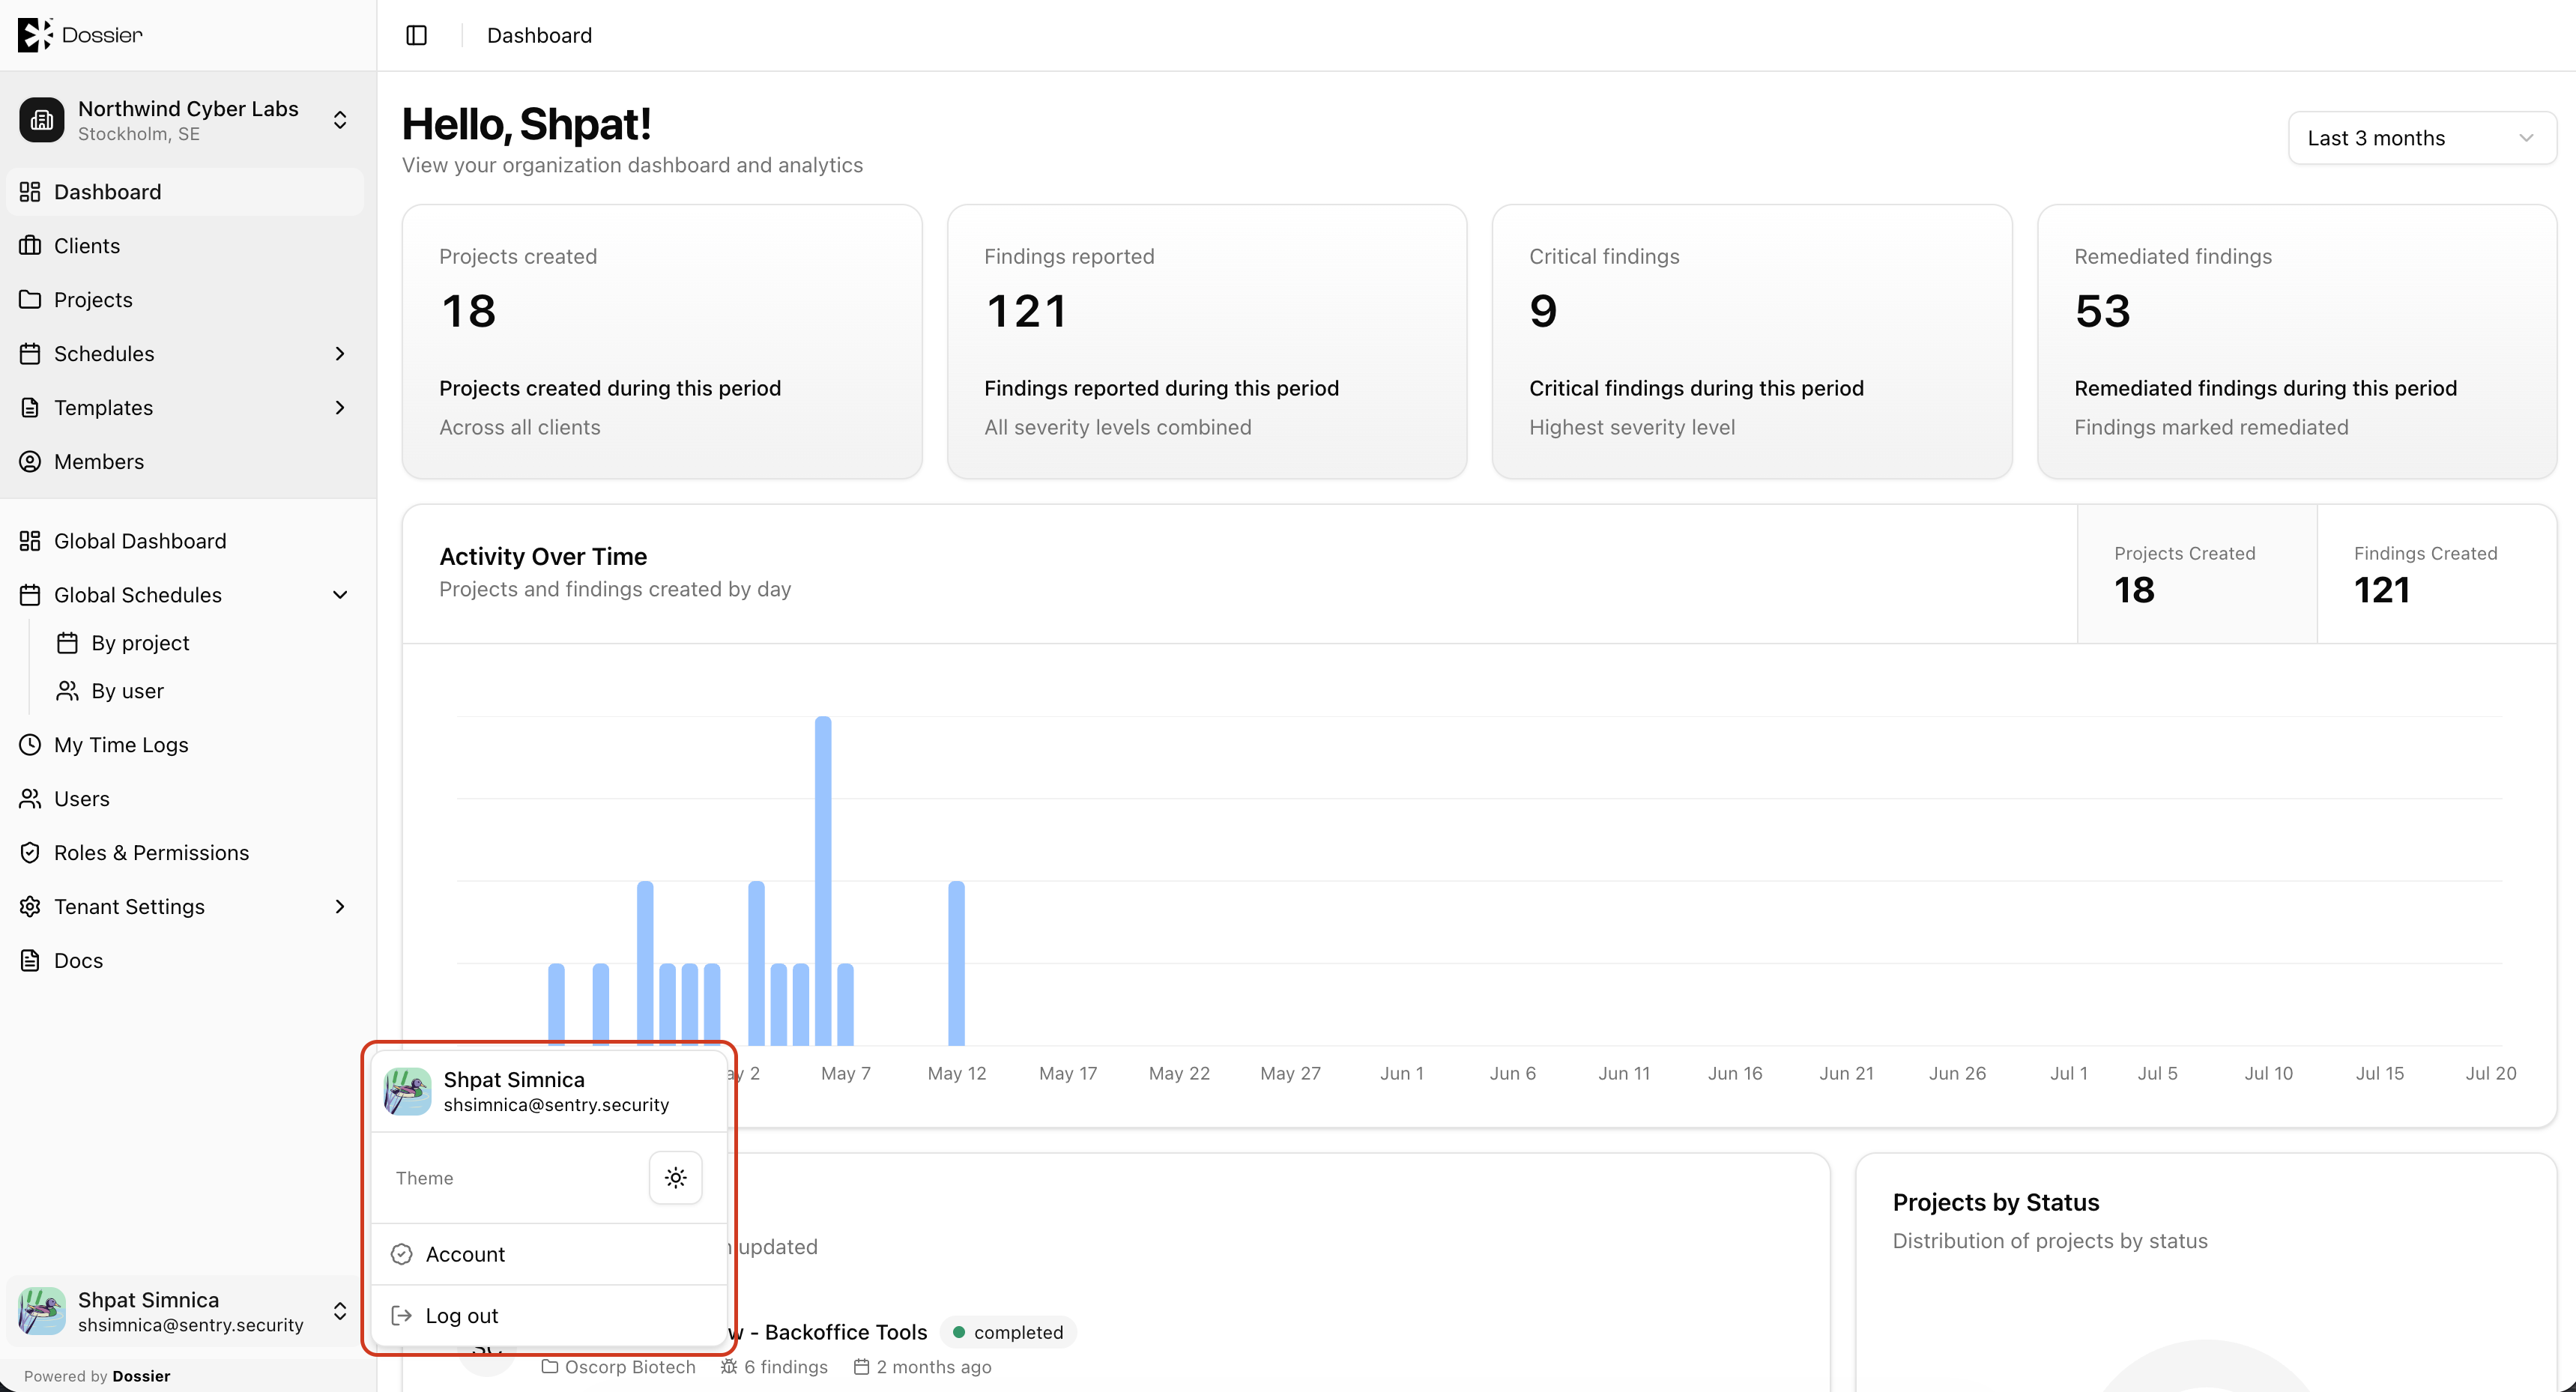Toggle user menu via sidebar profile chevrons
This screenshot has width=2576, height=1392.
340,1311
